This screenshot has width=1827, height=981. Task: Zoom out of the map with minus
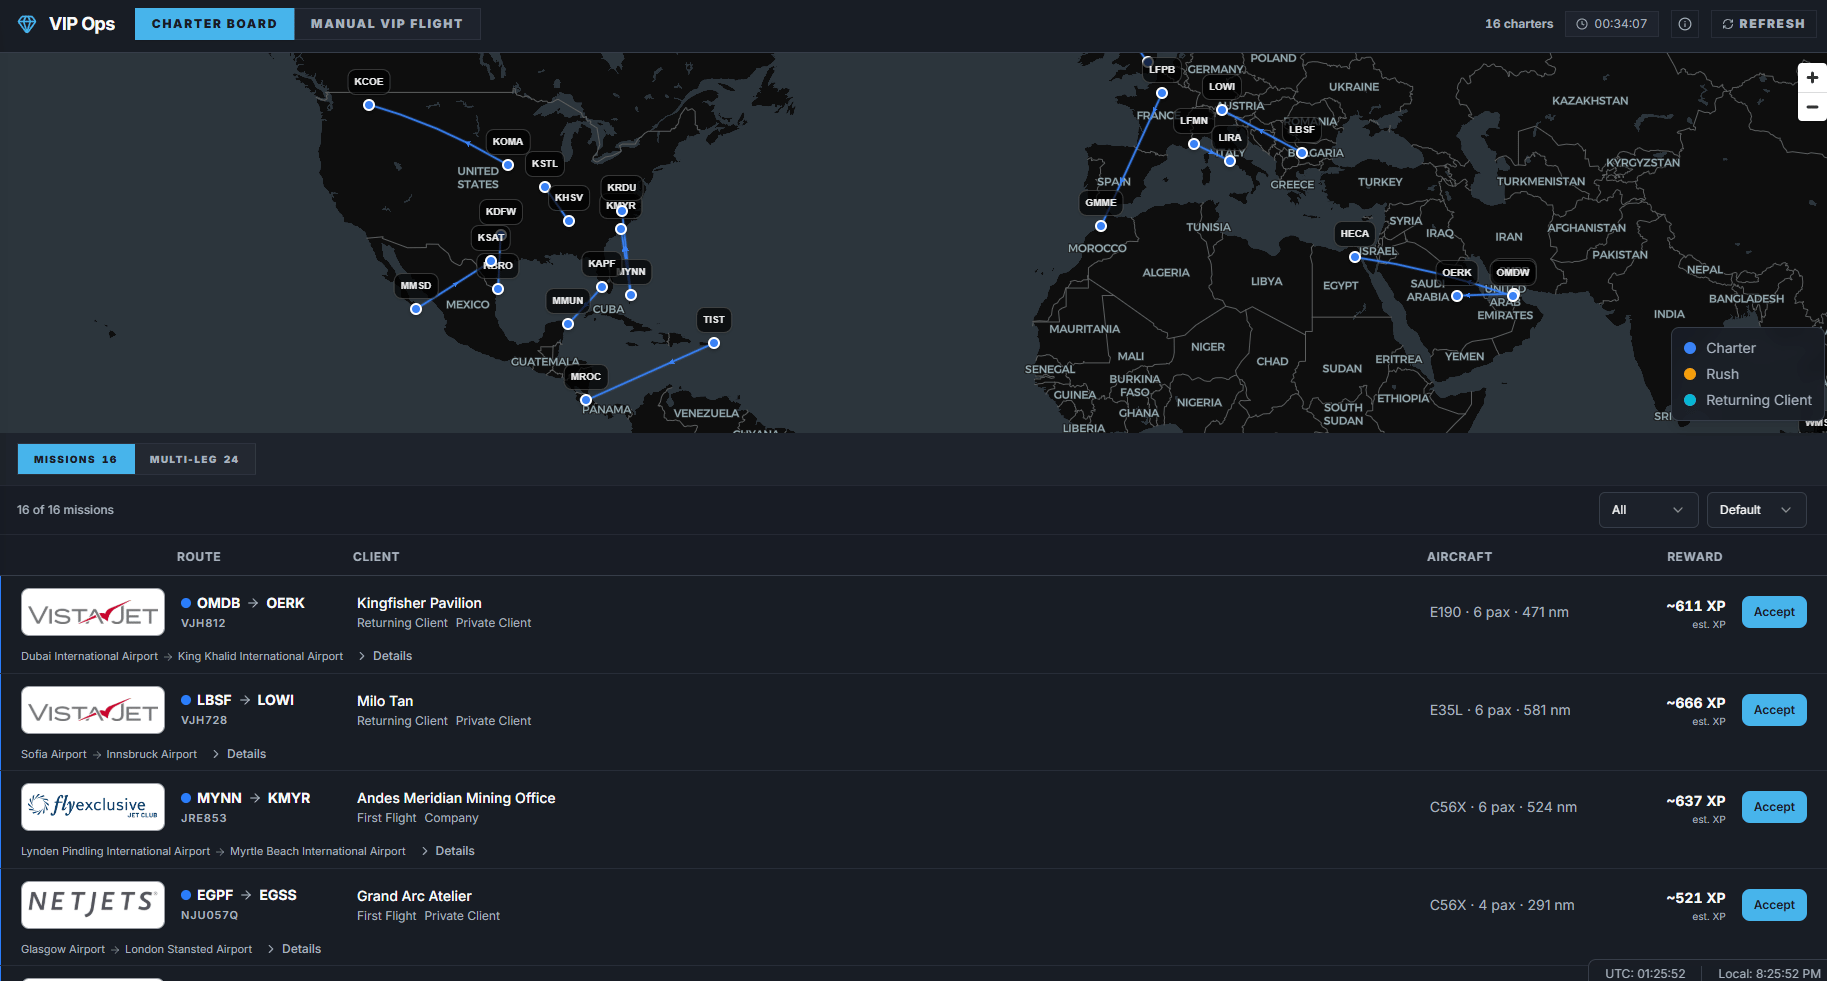pyautogui.click(x=1812, y=107)
